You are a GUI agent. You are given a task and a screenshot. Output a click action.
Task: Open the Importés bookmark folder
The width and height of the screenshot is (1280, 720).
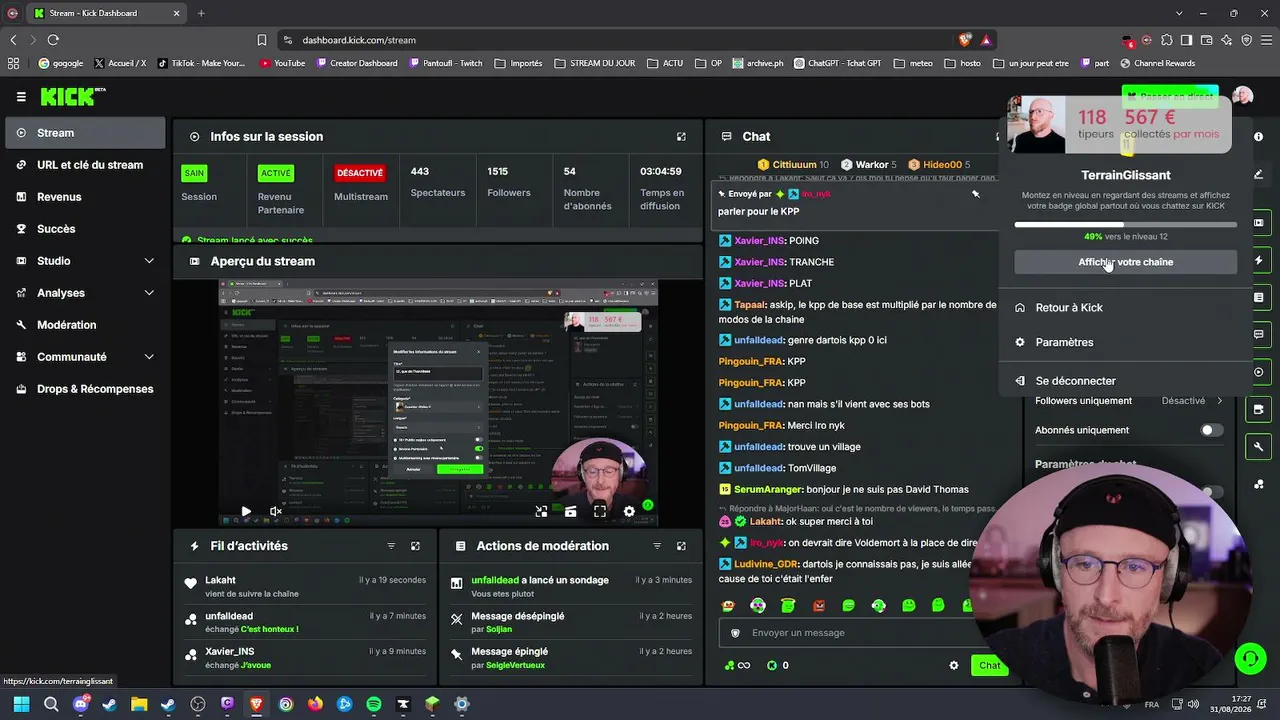pyautogui.click(x=518, y=63)
